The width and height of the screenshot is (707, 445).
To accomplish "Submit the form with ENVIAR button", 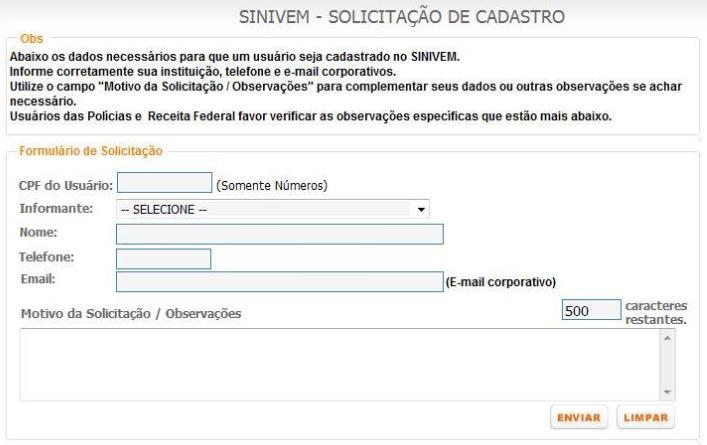I will point(578,417).
